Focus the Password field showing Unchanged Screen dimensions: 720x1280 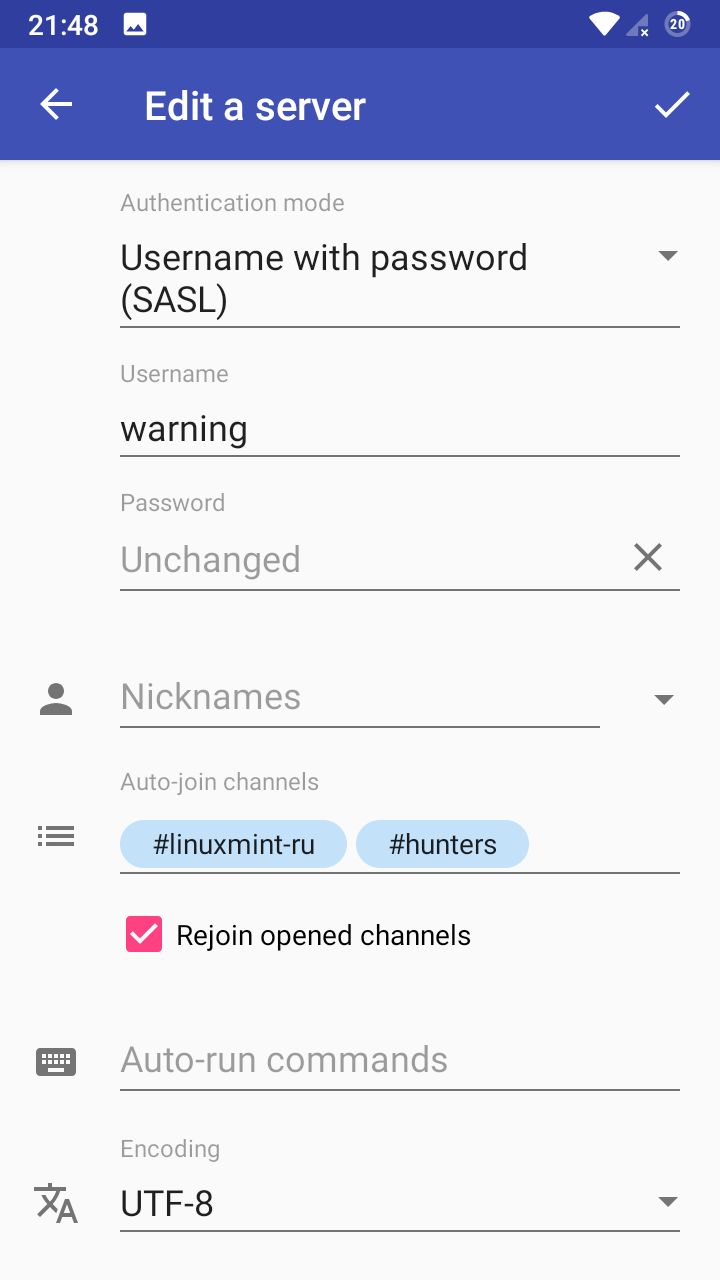pos(370,560)
